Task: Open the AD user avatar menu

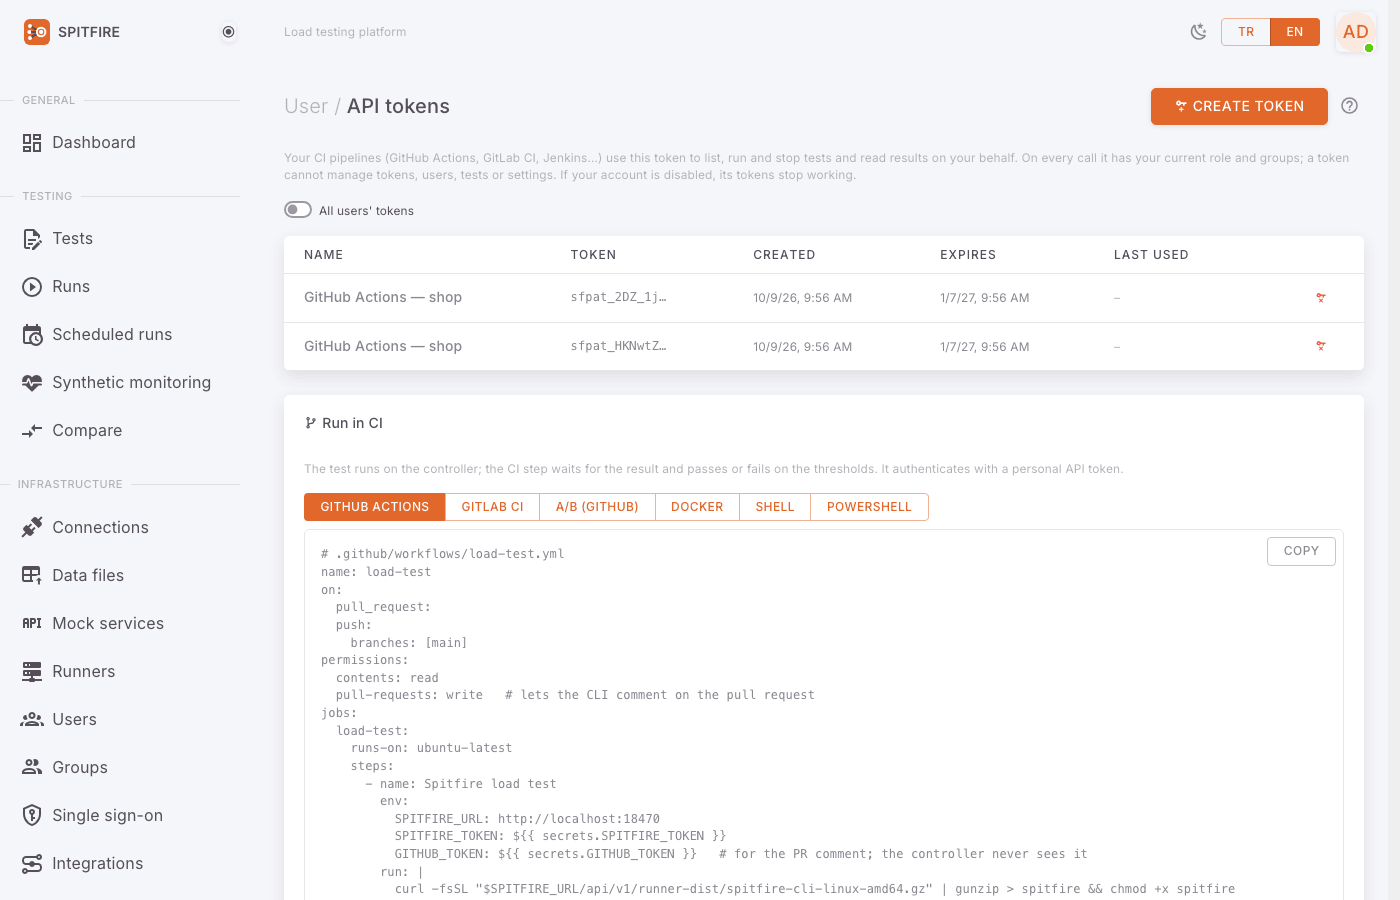Action: click(x=1356, y=32)
